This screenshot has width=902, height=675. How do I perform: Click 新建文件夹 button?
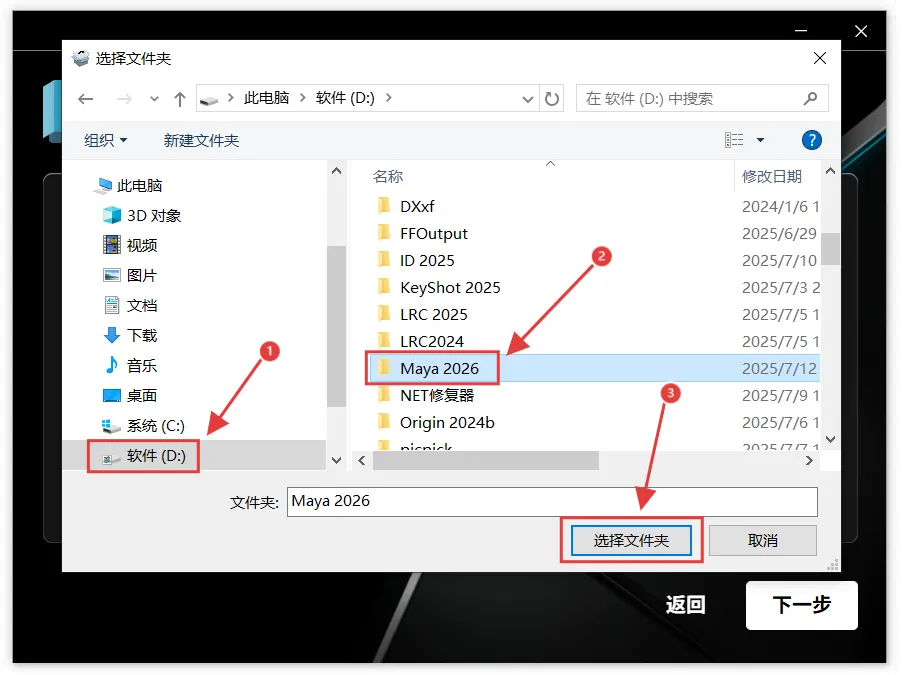coord(201,140)
